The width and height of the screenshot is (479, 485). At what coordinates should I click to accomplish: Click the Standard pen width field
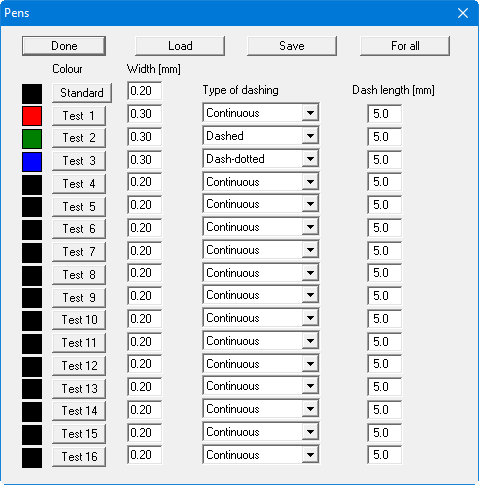145,91
